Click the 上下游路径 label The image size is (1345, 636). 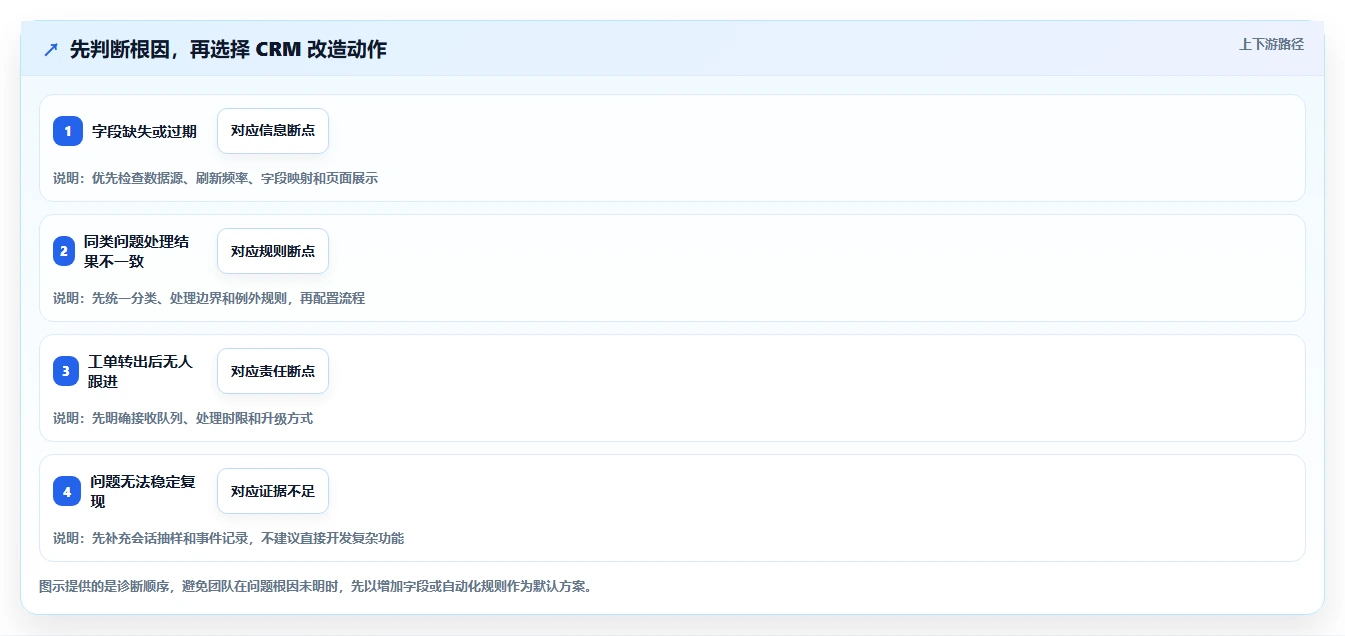point(1271,44)
